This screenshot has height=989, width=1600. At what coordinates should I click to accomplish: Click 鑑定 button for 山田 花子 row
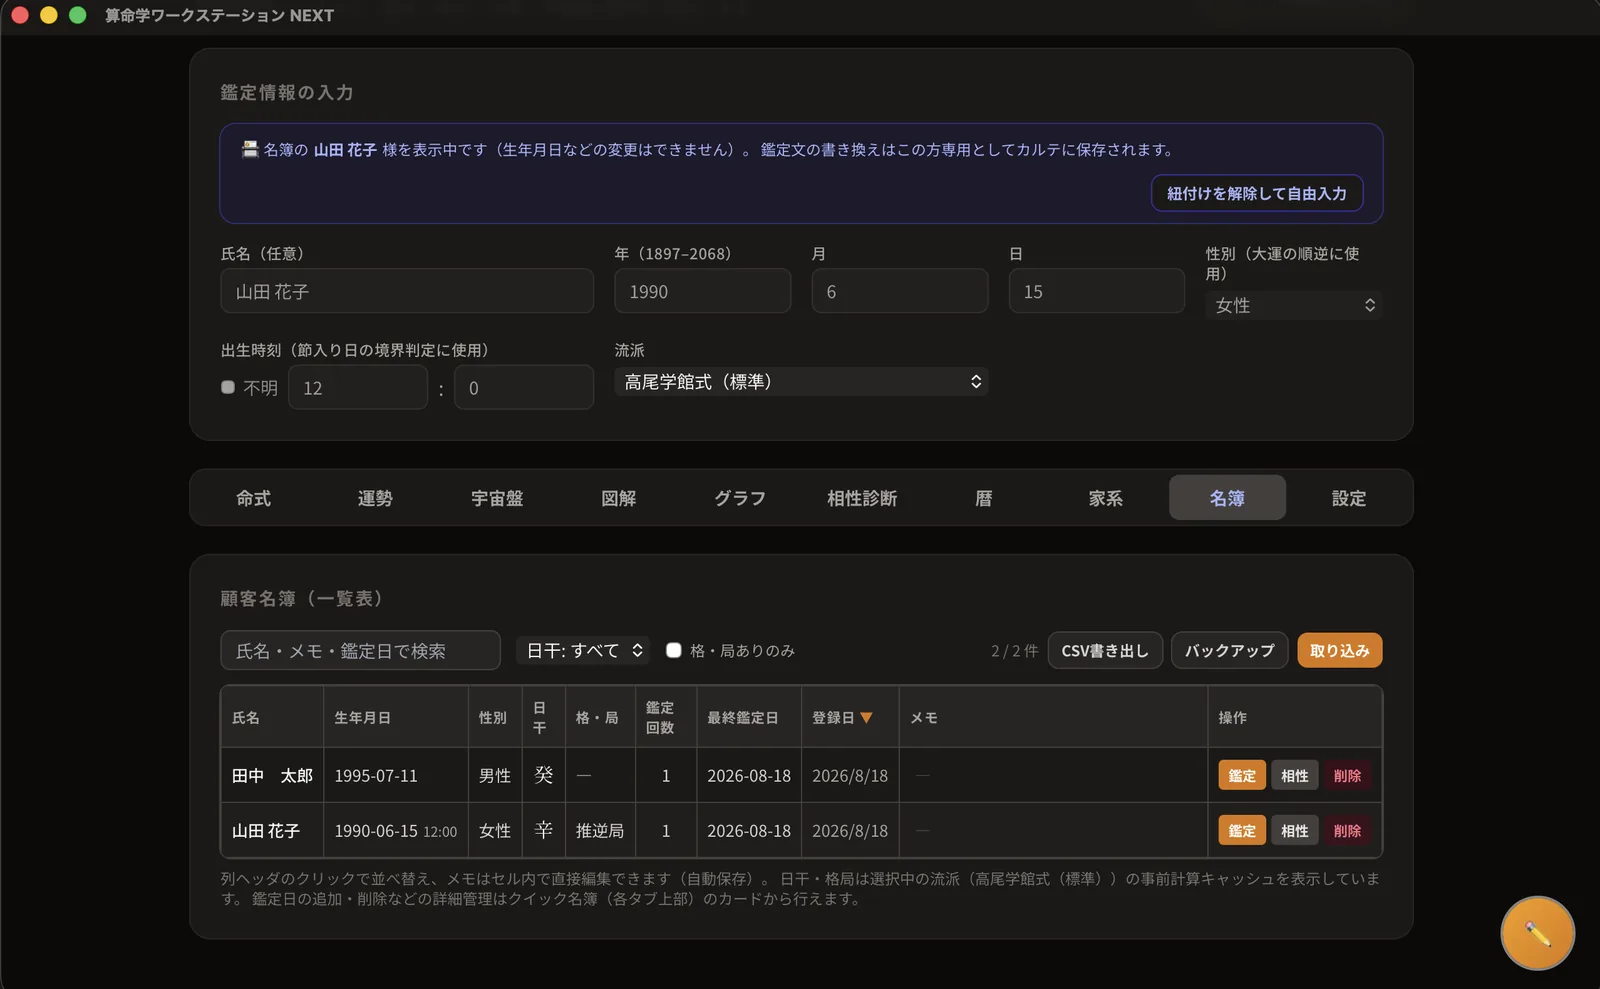click(x=1242, y=830)
